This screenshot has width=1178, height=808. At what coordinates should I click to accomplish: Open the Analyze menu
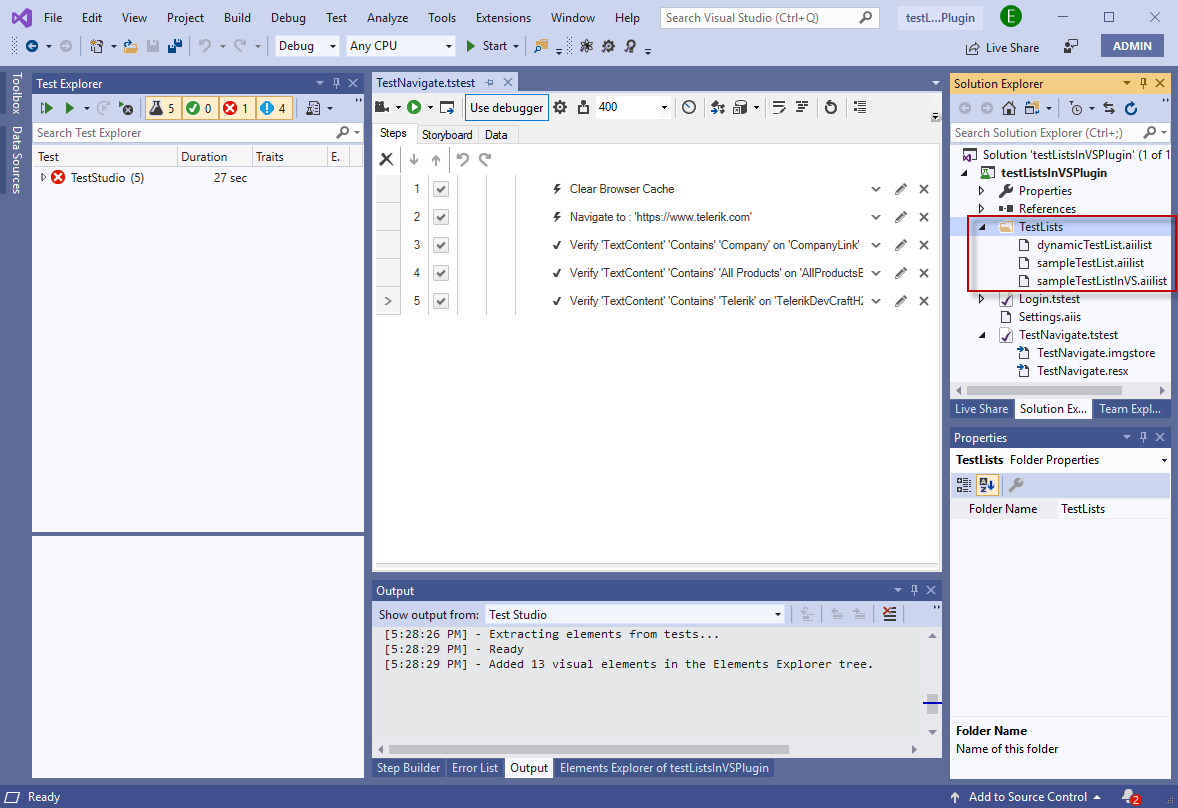[388, 17]
